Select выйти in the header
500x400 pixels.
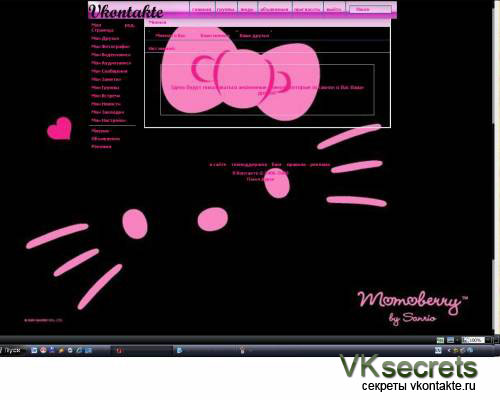[334, 10]
